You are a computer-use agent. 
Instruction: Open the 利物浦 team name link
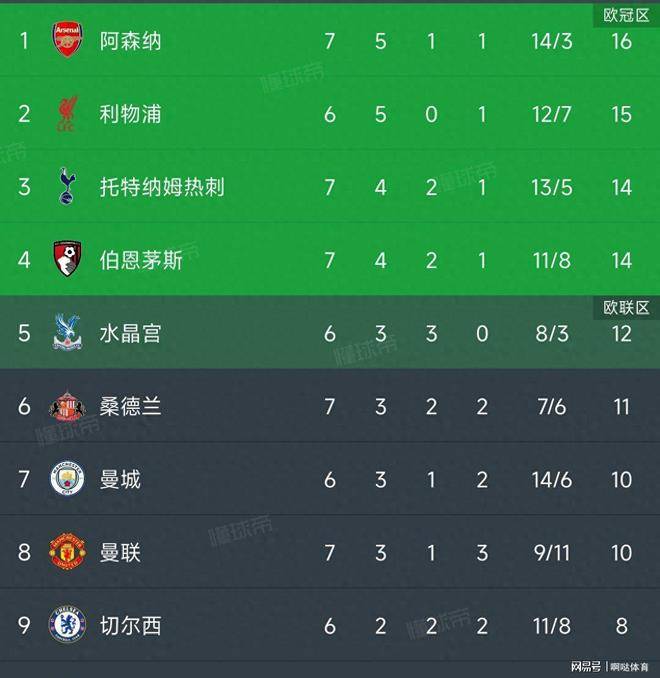coord(130,114)
